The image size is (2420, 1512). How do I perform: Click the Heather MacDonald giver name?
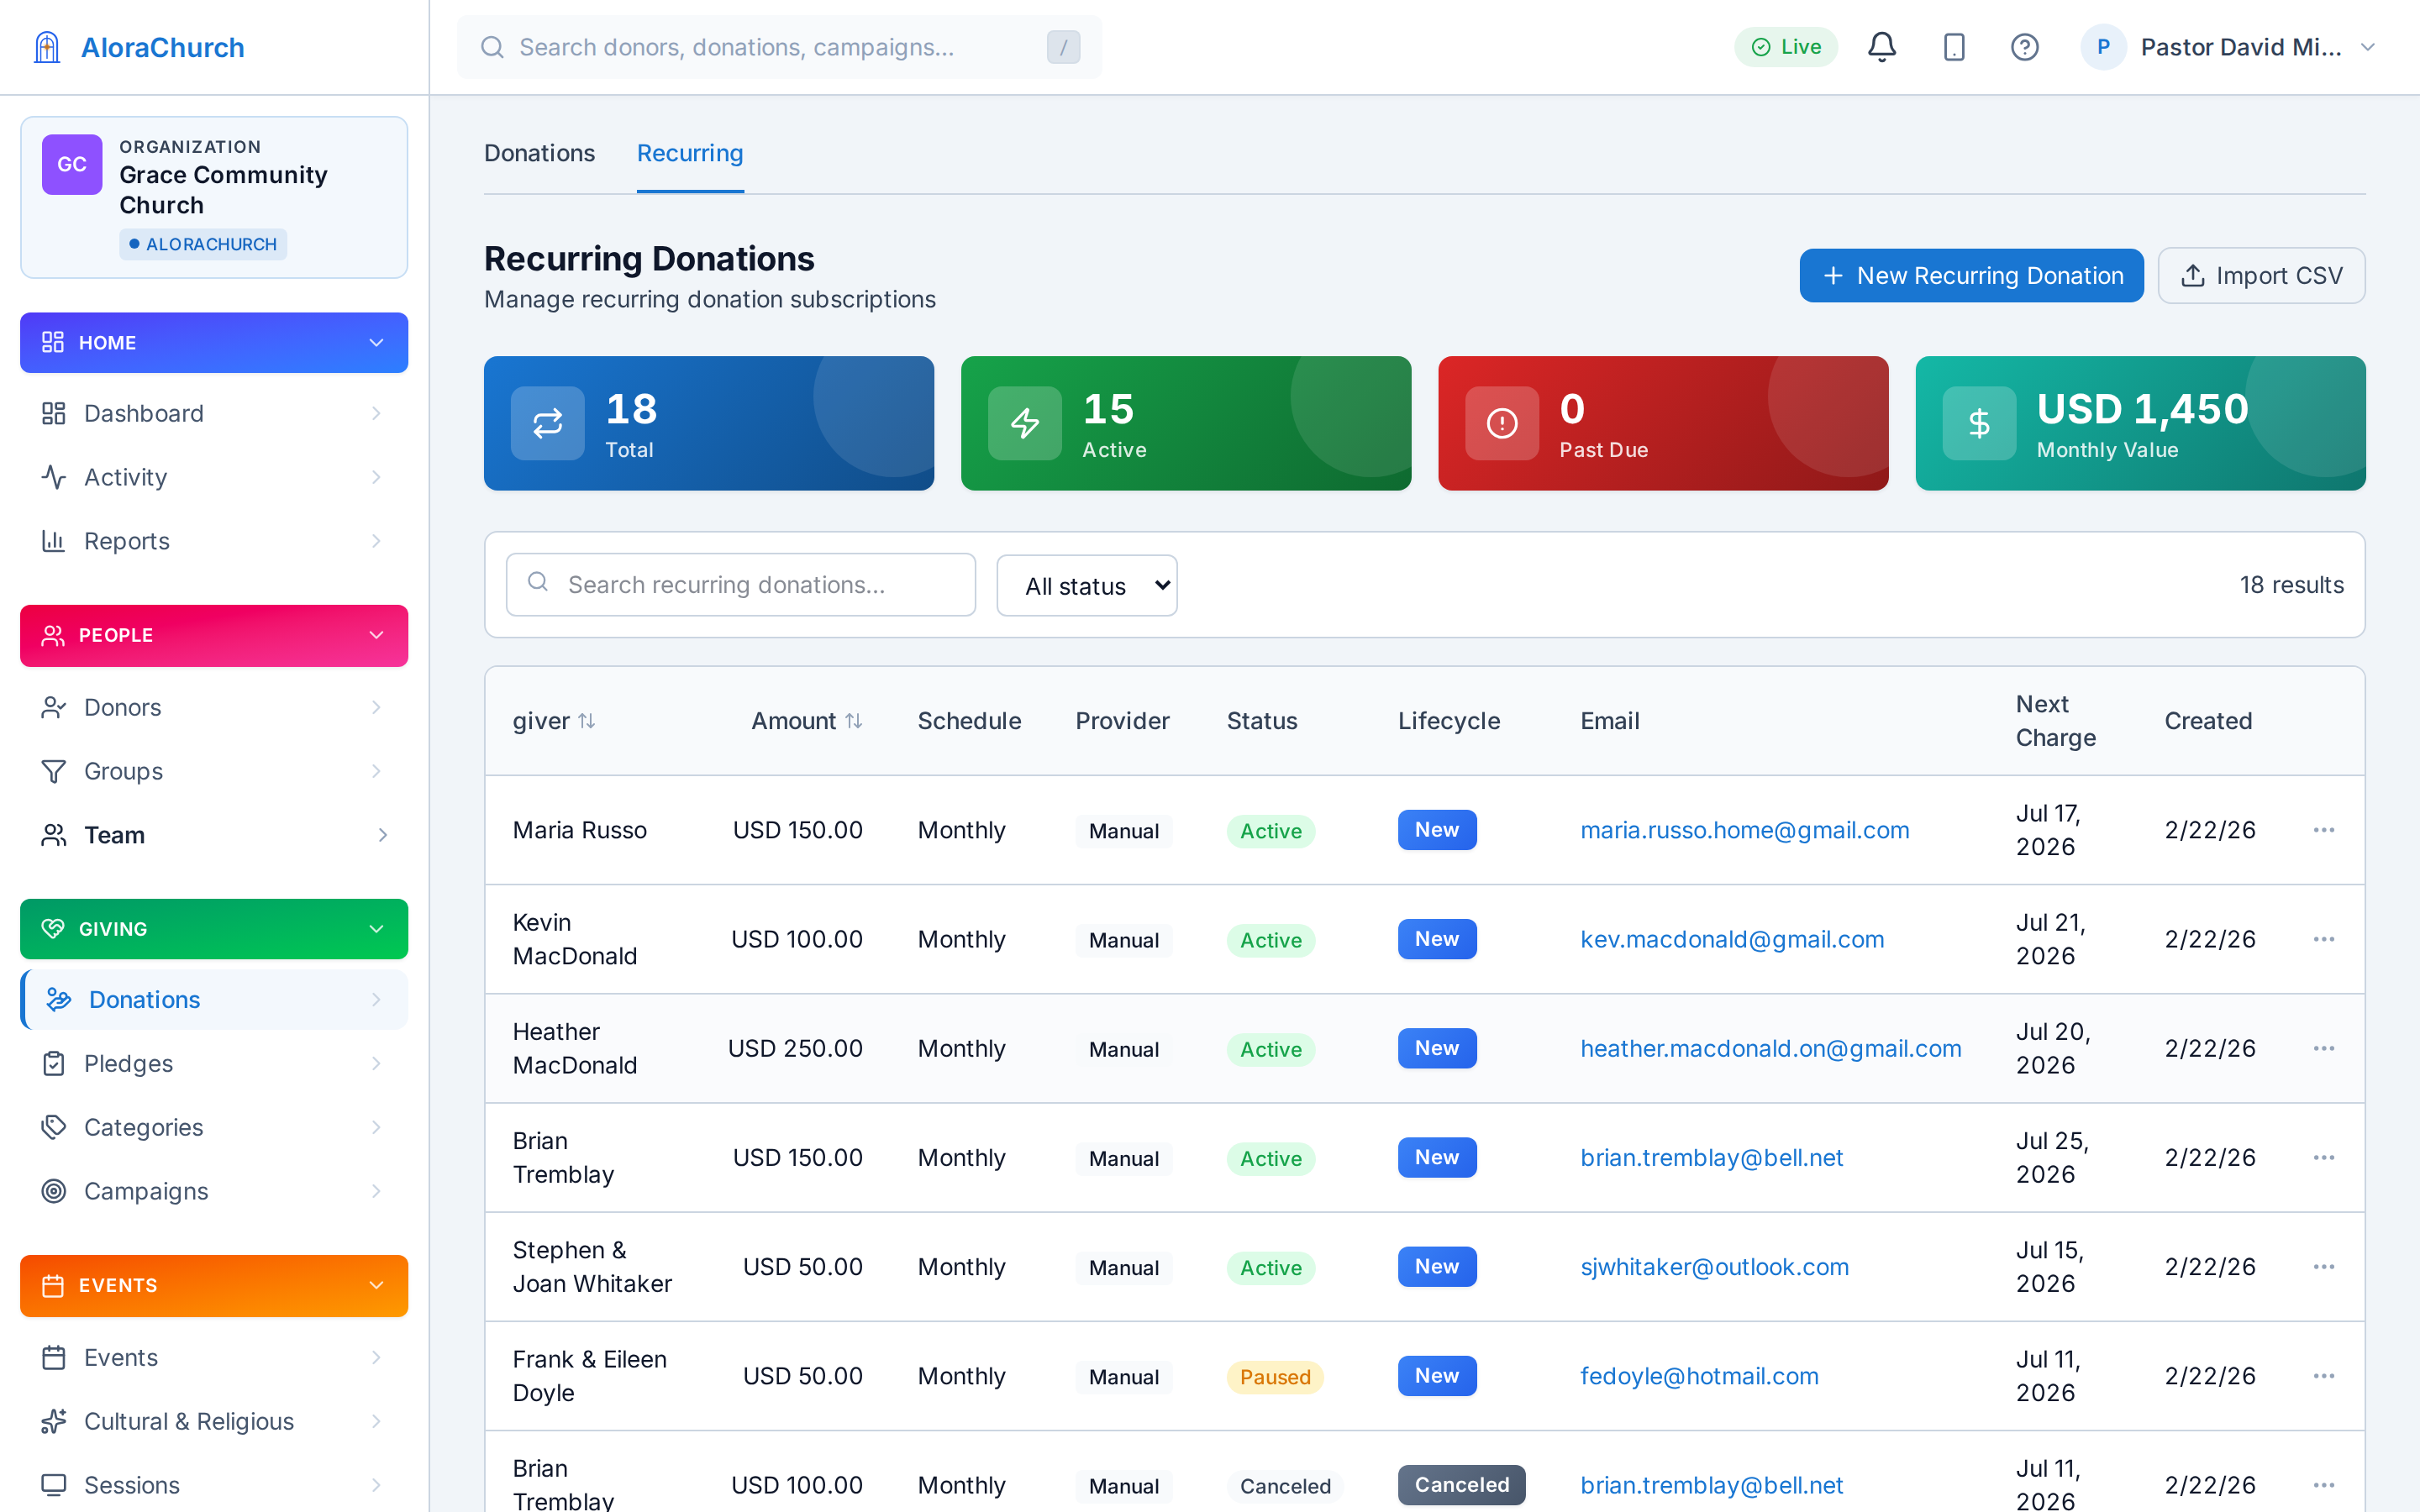575,1048
